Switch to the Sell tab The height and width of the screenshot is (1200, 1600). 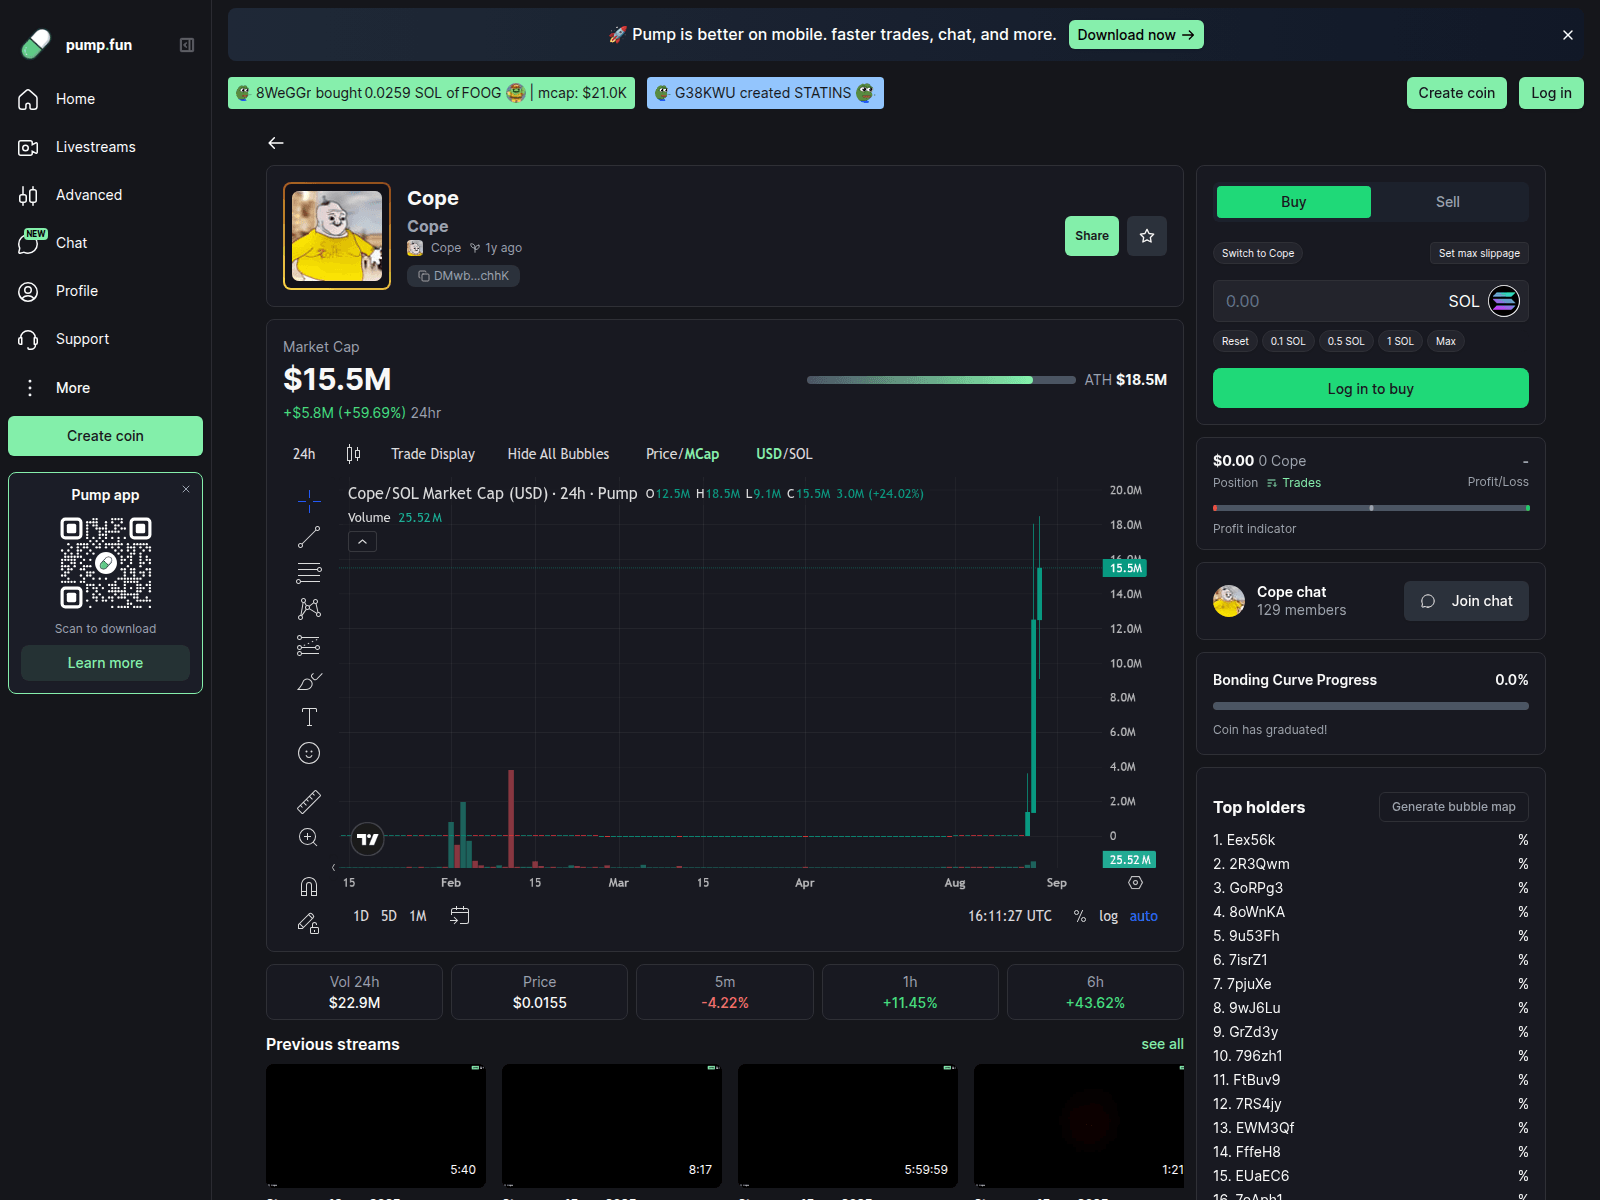coord(1448,202)
